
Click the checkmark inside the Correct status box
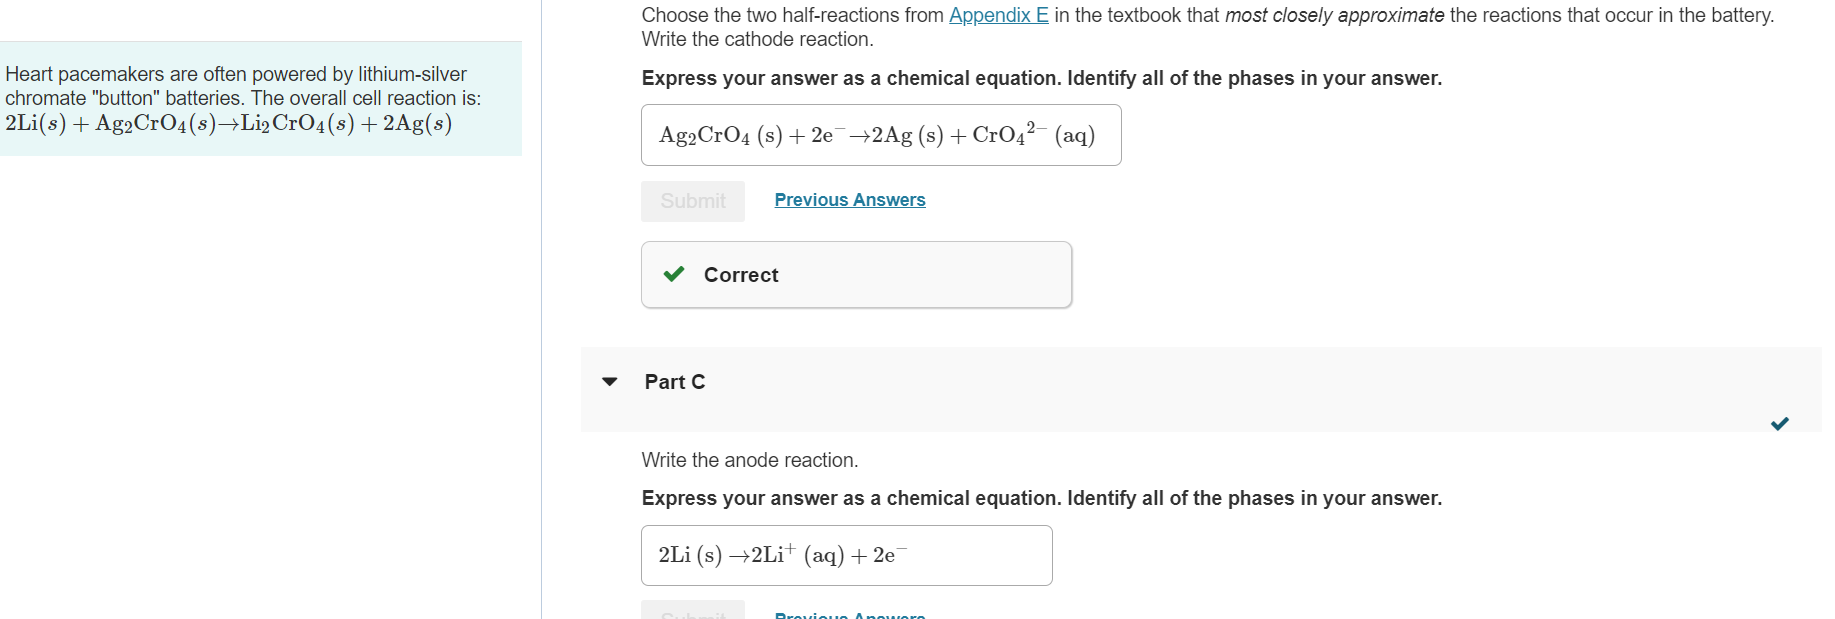pyautogui.click(x=674, y=274)
